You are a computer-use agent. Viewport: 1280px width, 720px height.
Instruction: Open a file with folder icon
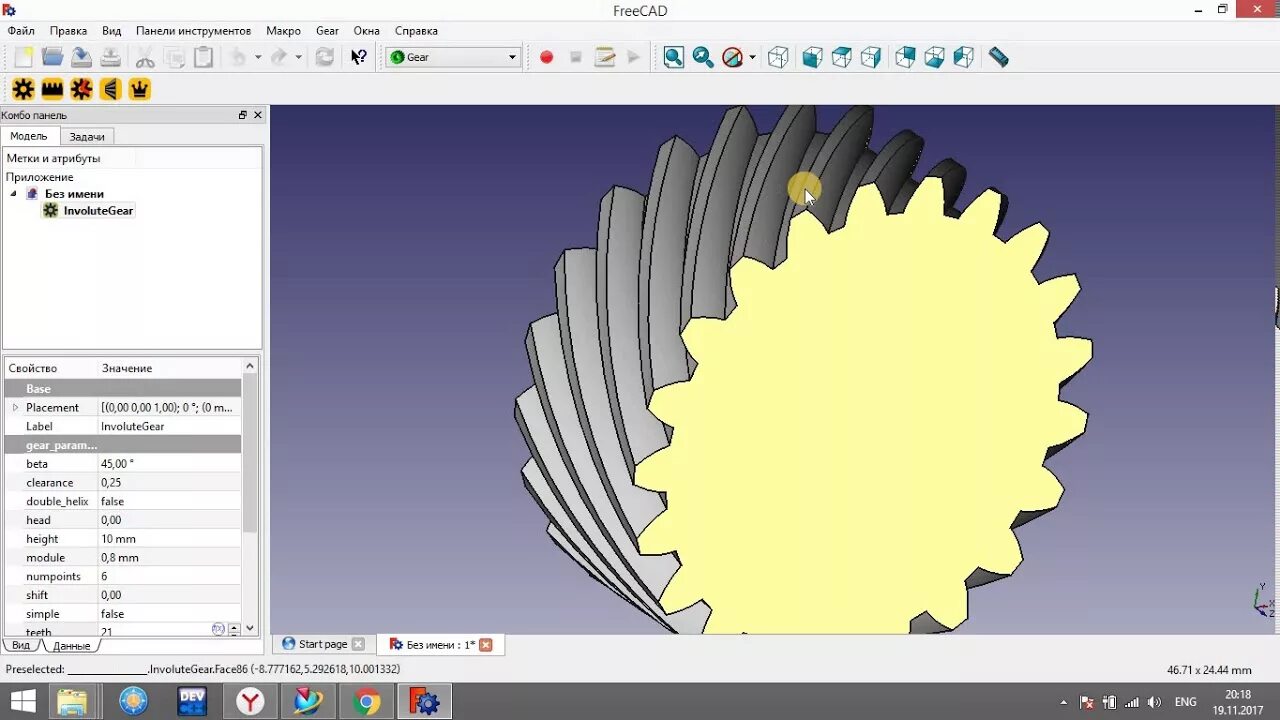pyautogui.click(x=52, y=57)
